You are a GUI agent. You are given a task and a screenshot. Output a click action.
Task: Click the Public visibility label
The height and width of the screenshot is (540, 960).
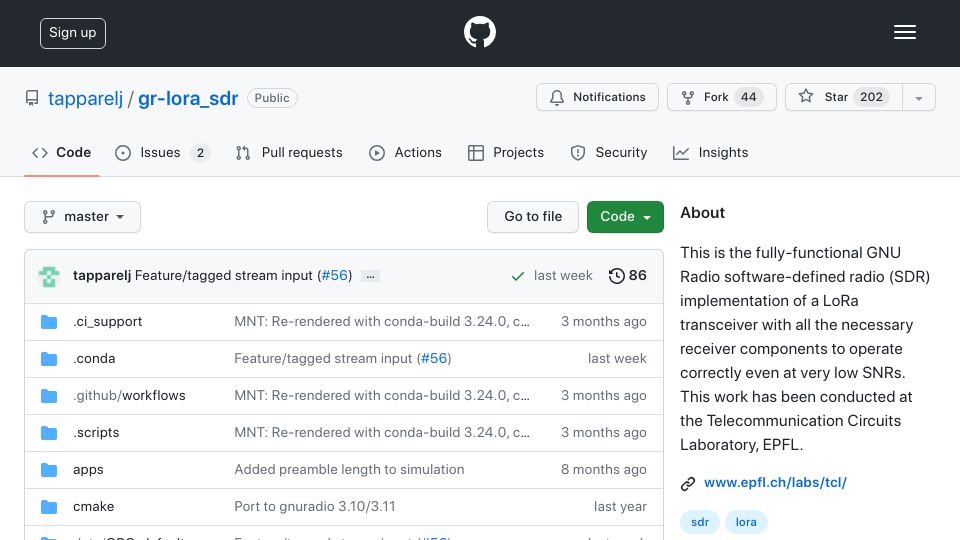(x=272, y=98)
